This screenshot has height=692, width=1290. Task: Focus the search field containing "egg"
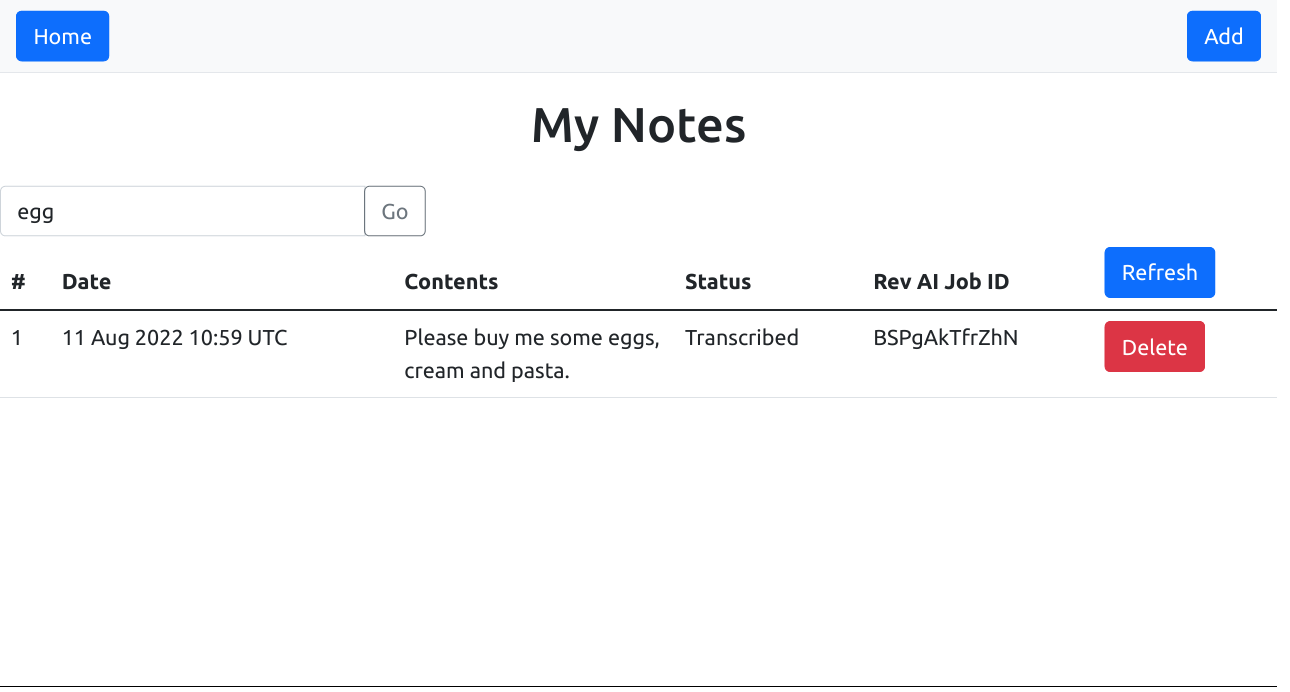pyautogui.click(x=182, y=211)
